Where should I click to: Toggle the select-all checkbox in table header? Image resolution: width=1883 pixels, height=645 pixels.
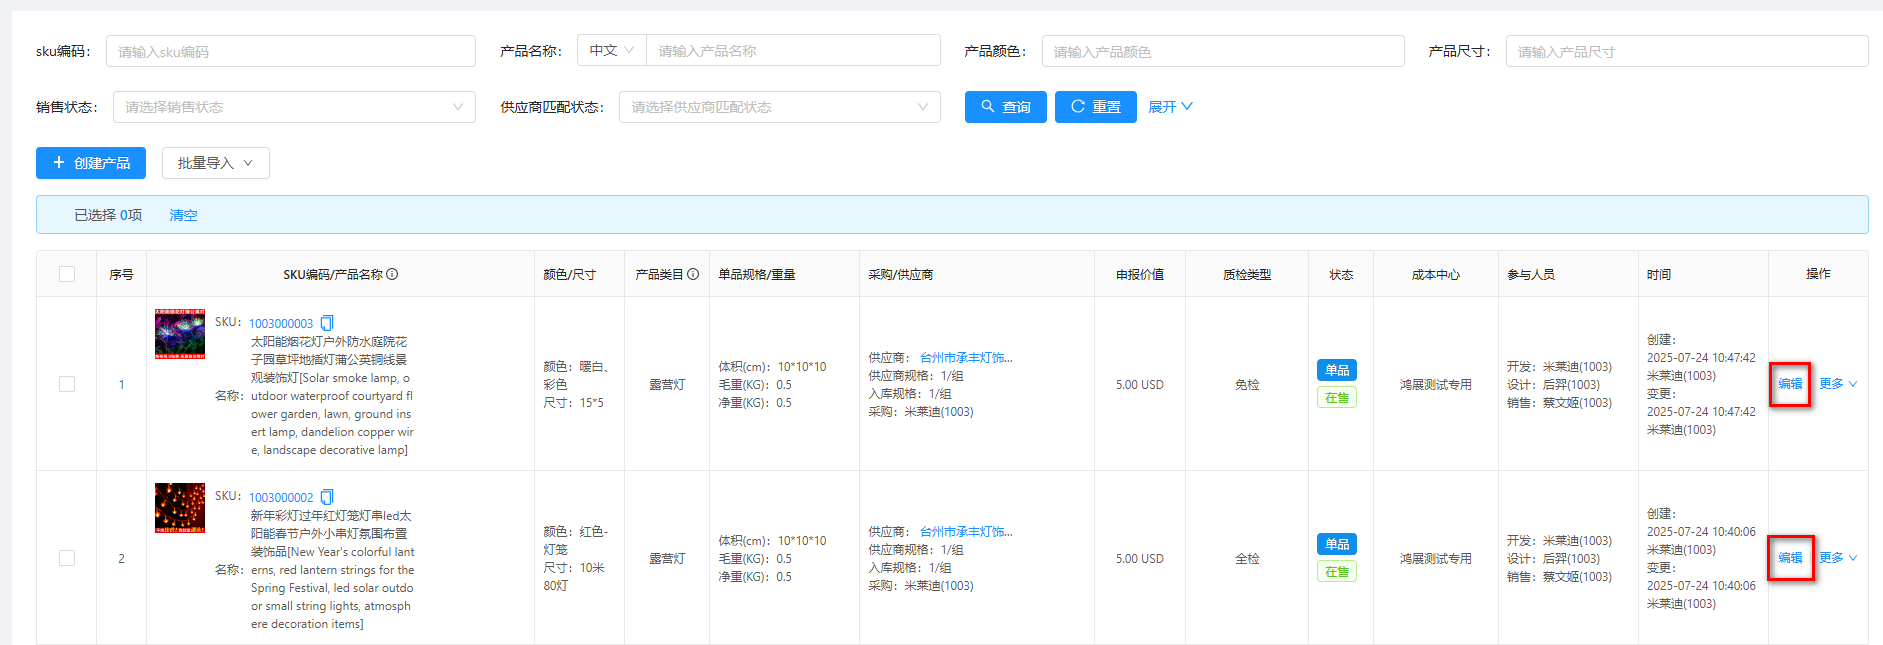pyautogui.click(x=67, y=274)
